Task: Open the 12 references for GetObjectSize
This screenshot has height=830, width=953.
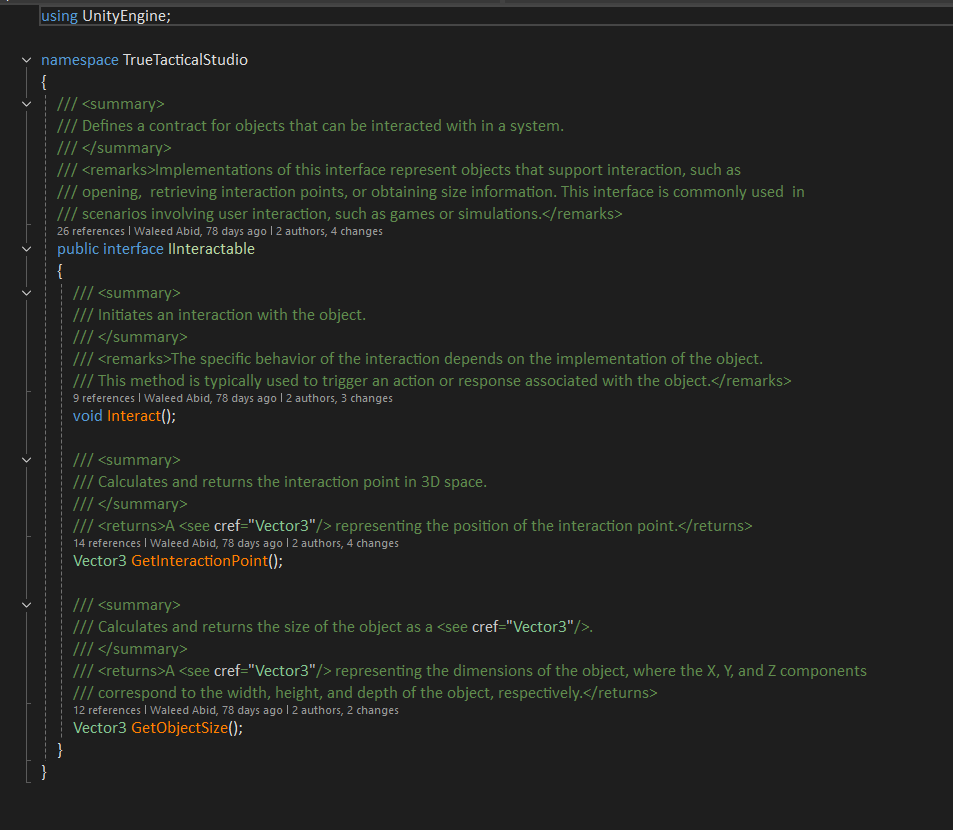Action: click(x=110, y=710)
